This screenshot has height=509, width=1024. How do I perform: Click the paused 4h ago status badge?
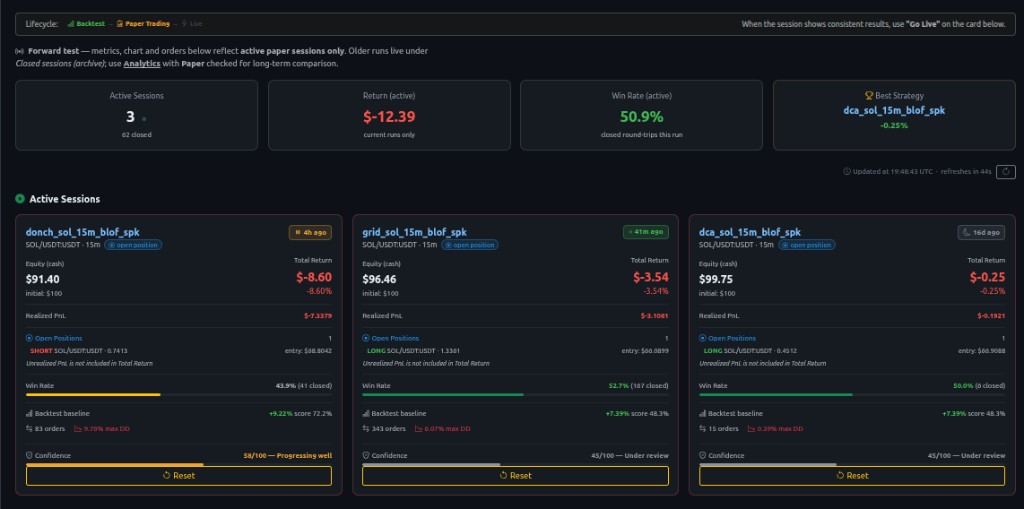[311, 232]
